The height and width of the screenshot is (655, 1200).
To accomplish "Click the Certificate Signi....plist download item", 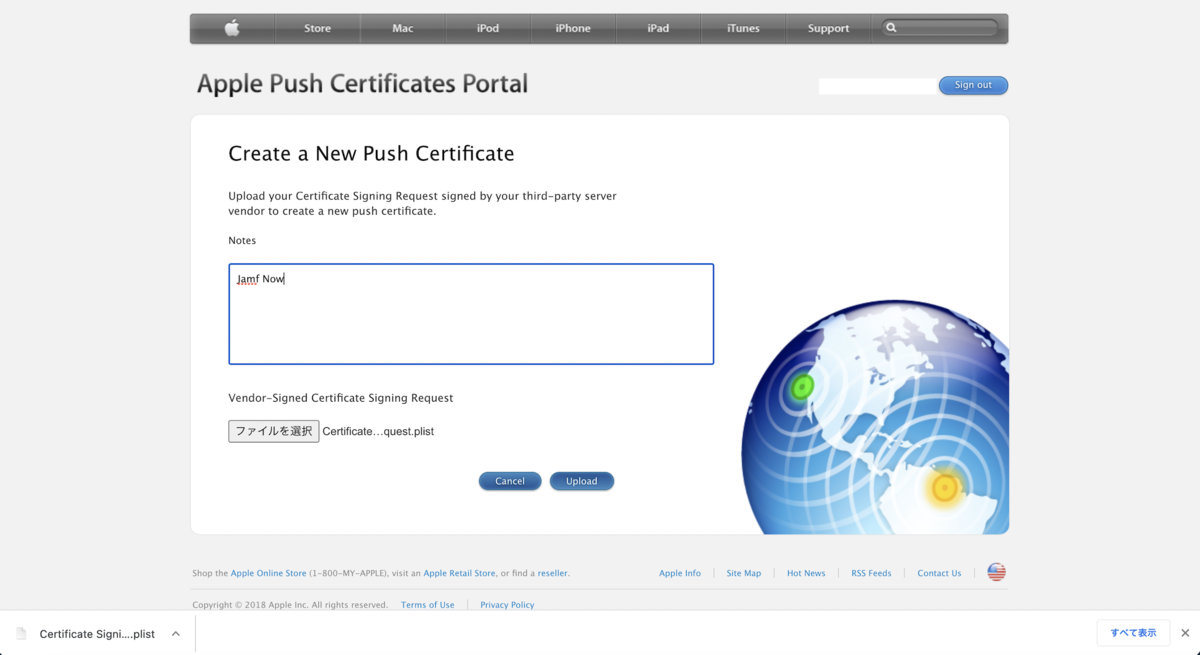I will click(97, 634).
